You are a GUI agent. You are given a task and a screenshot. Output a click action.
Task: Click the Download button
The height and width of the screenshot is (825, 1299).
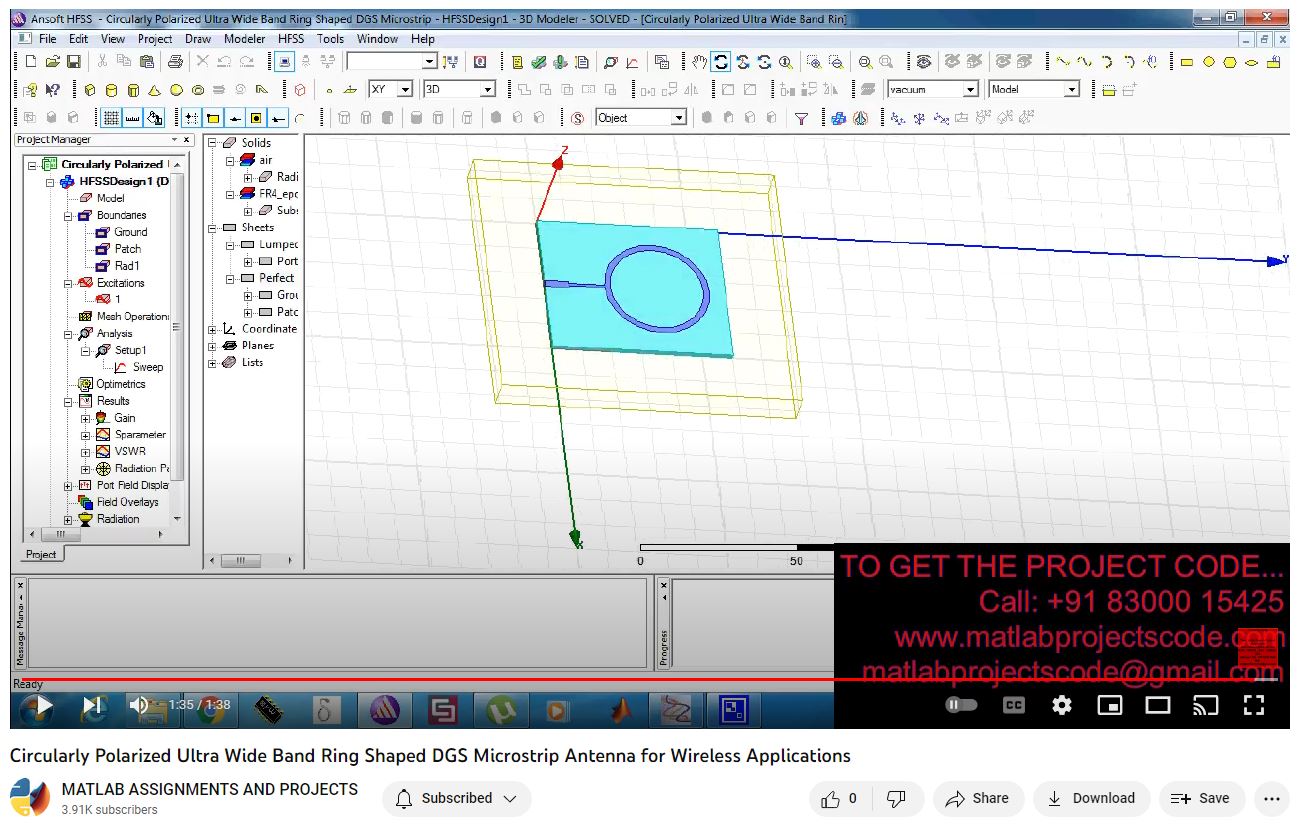[1091, 799]
